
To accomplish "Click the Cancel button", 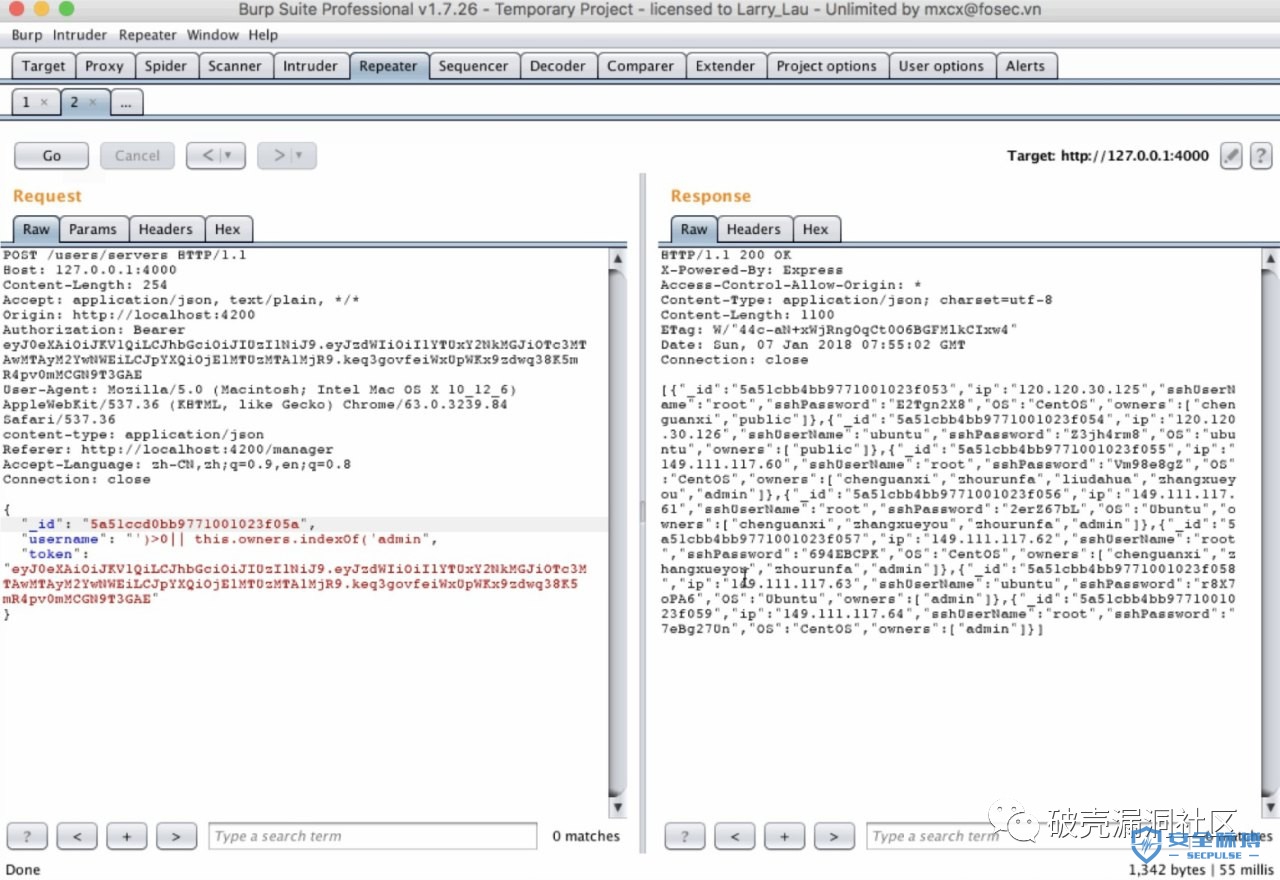I will [137, 156].
